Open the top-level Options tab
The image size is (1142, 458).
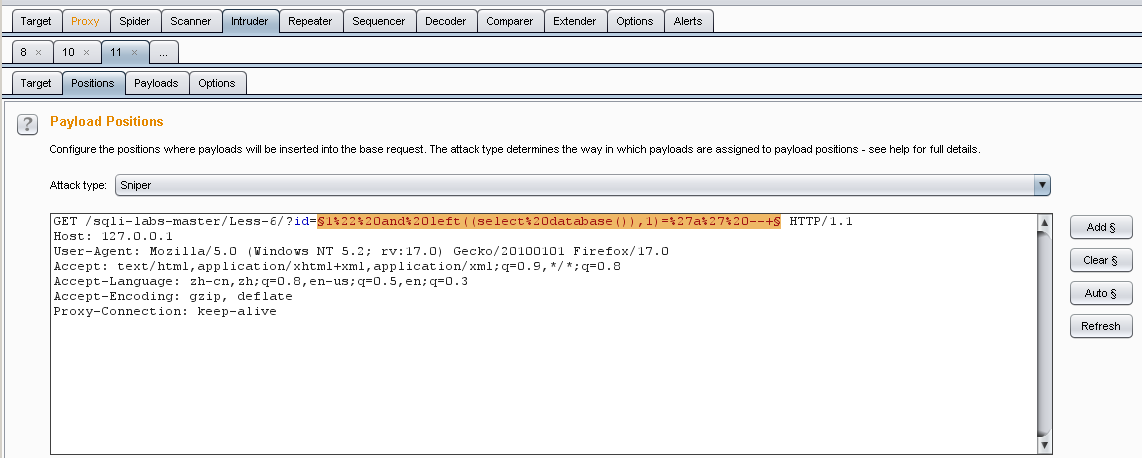click(635, 21)
